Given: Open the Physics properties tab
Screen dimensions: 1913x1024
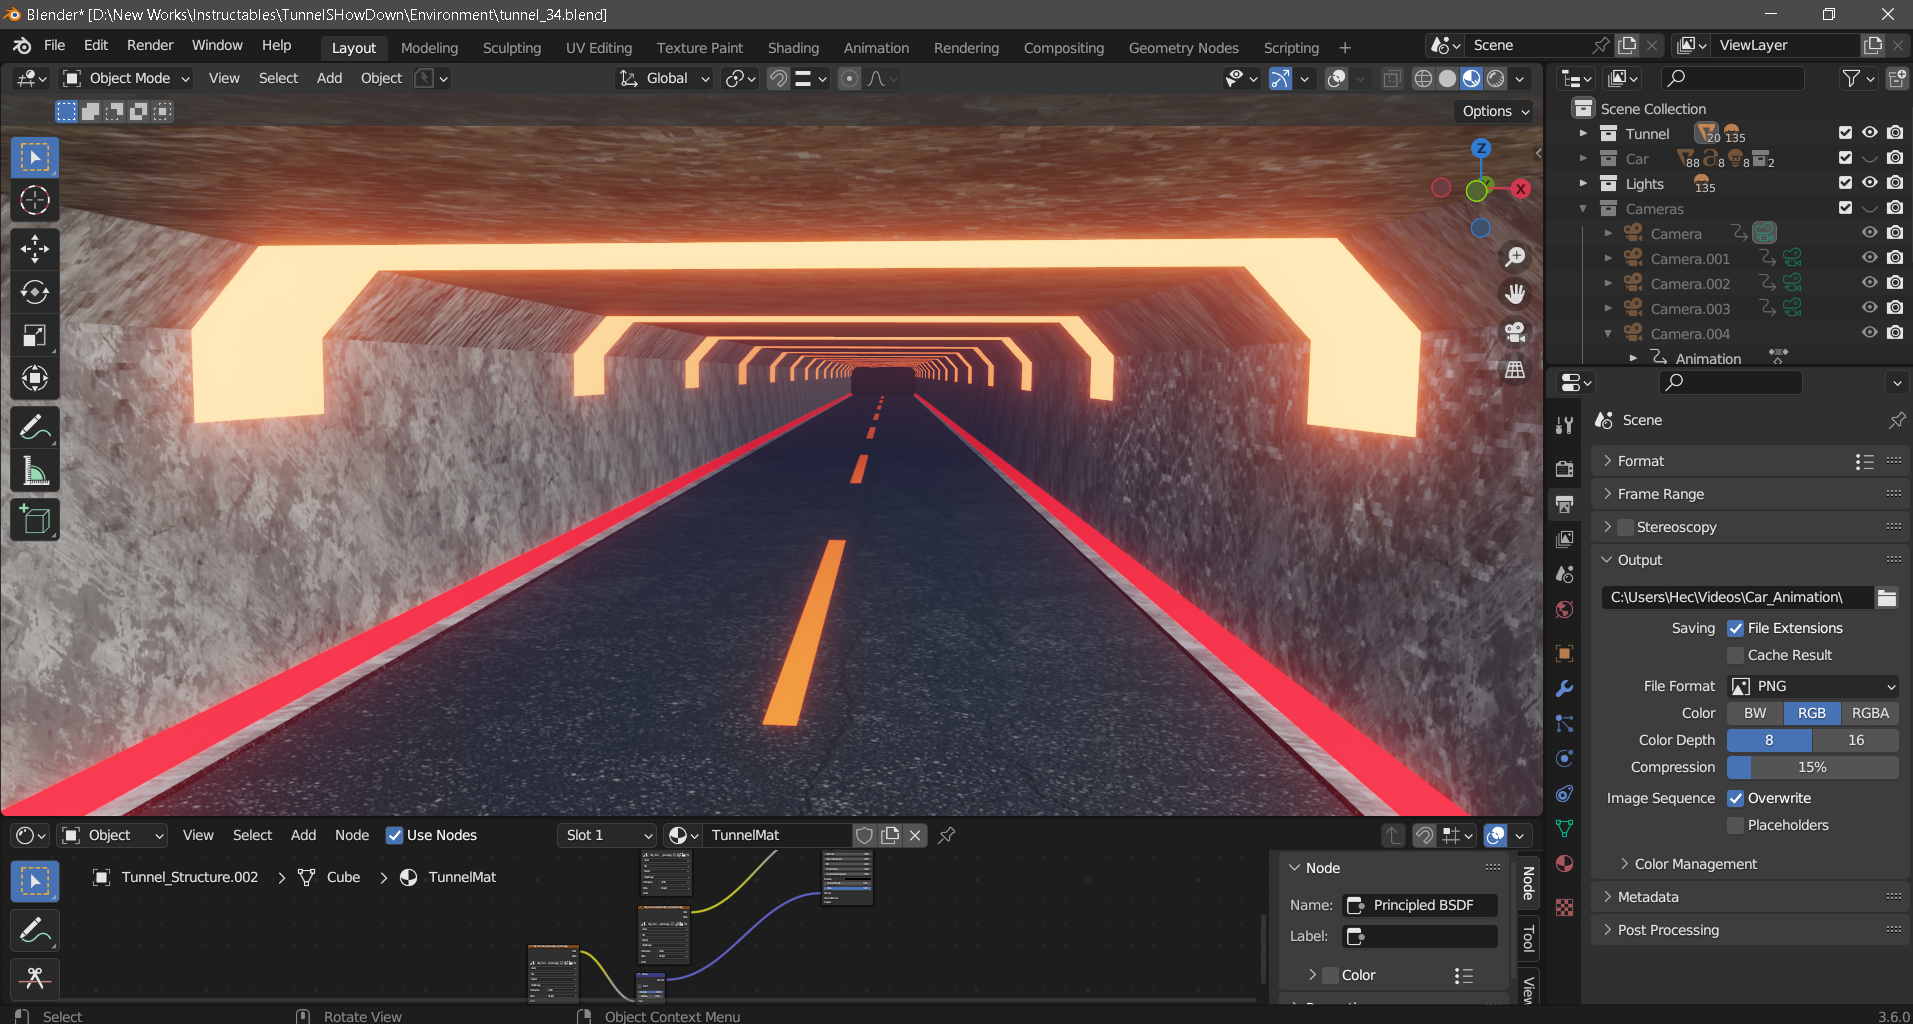Looking at the screenshot, I should 1565,759.
